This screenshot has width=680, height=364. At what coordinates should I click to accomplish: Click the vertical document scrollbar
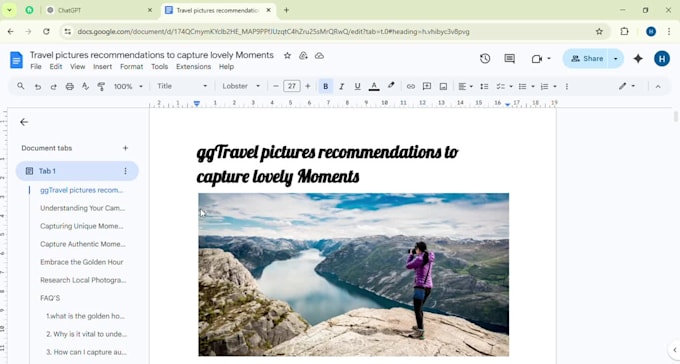point(676,116)
